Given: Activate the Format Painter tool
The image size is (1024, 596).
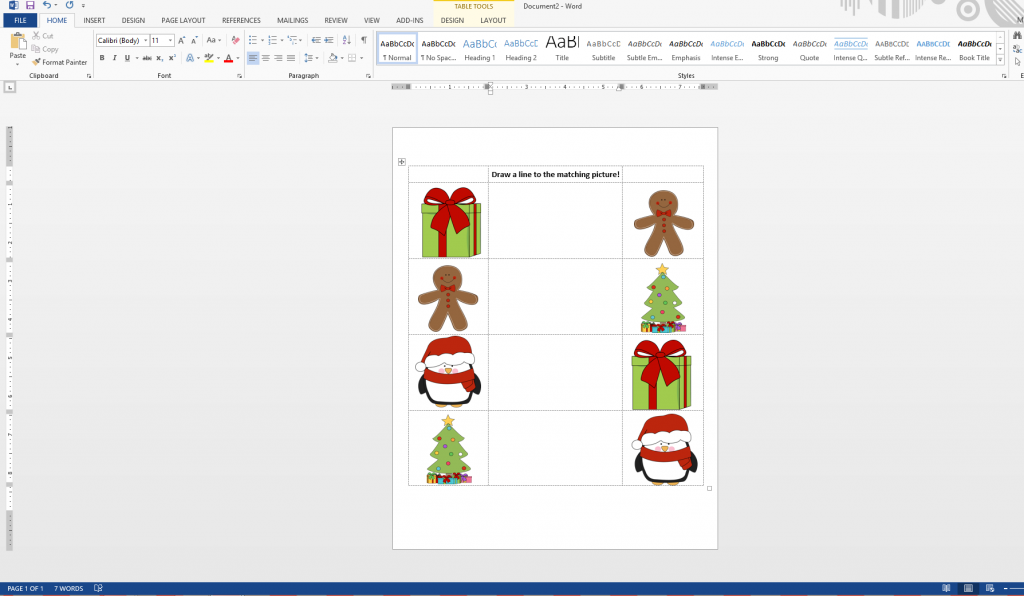Looking at the screenshot, I should tap(59, 62).
